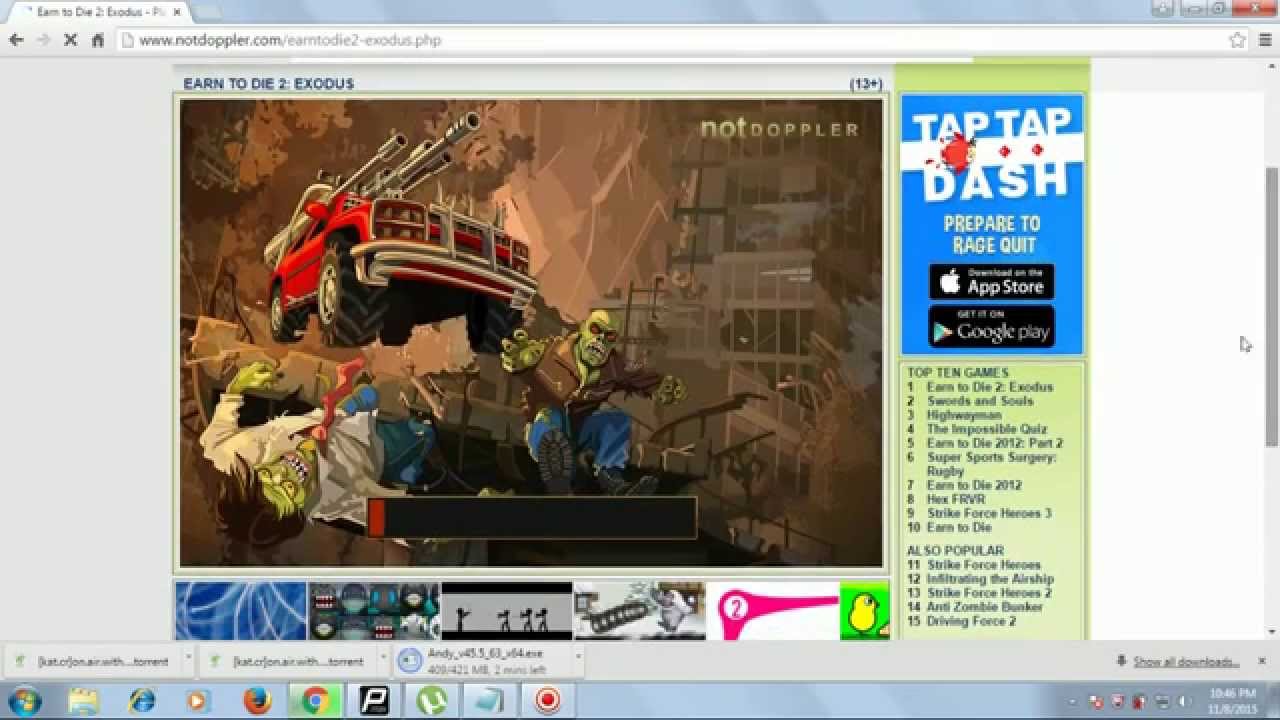This screenshot has height=720, width=1280.
Task: Open Windows Media Player from the taskbar
Action: pyautogui.click(x=197, y=701)
